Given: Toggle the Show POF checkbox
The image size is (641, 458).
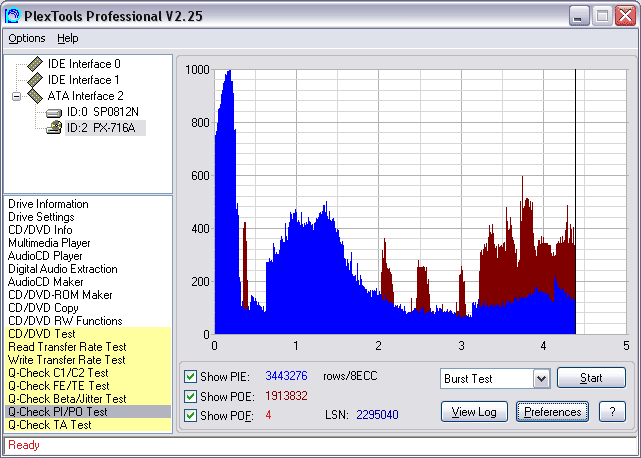Looking at the screenshot, I should click(x=190, y=415).
